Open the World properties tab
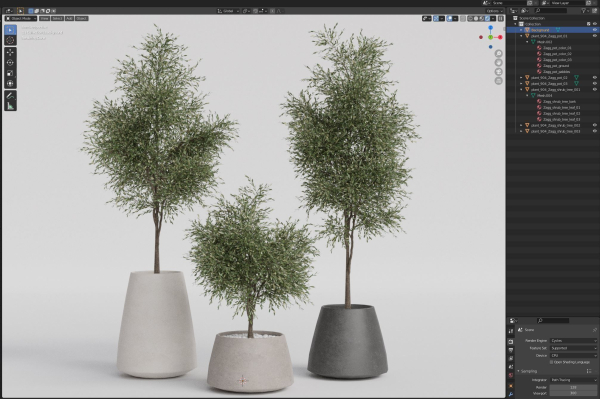600x399 pixels. pos(511,376)
